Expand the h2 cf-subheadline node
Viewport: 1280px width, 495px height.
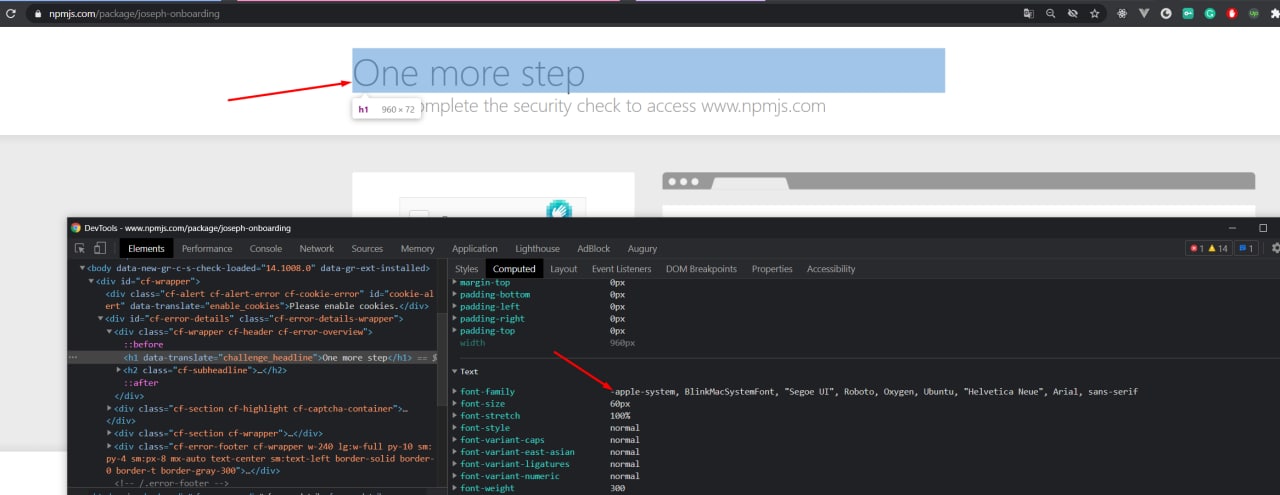[x=119, y=370]
